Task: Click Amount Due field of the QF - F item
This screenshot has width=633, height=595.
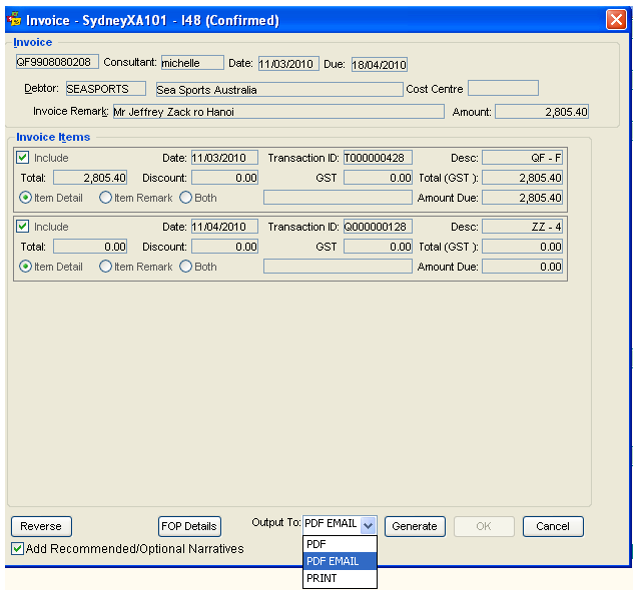Action: [522, 198]
